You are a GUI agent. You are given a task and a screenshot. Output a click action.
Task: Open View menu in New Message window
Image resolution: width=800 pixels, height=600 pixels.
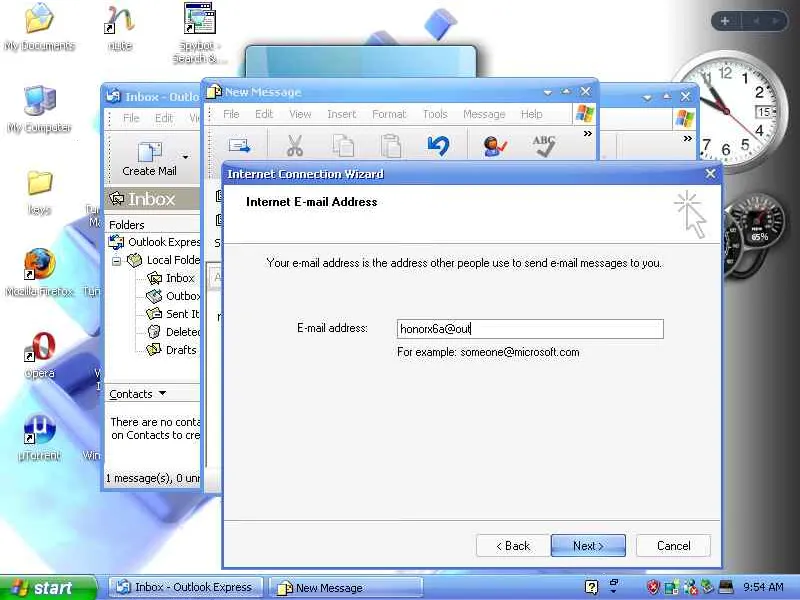300,114
